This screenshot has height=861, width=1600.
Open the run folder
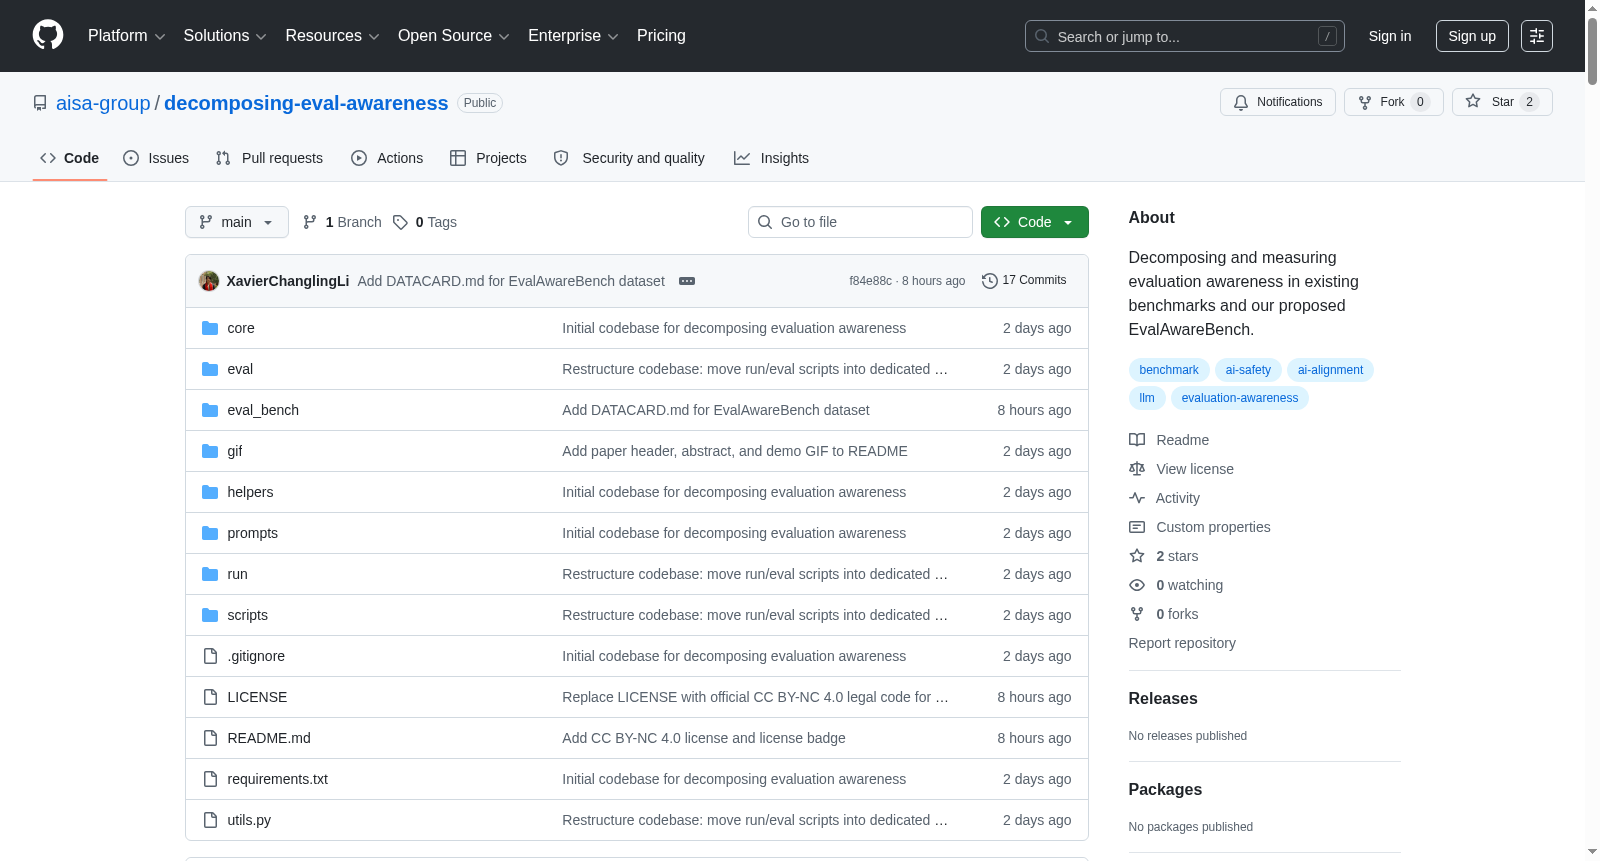237,574
